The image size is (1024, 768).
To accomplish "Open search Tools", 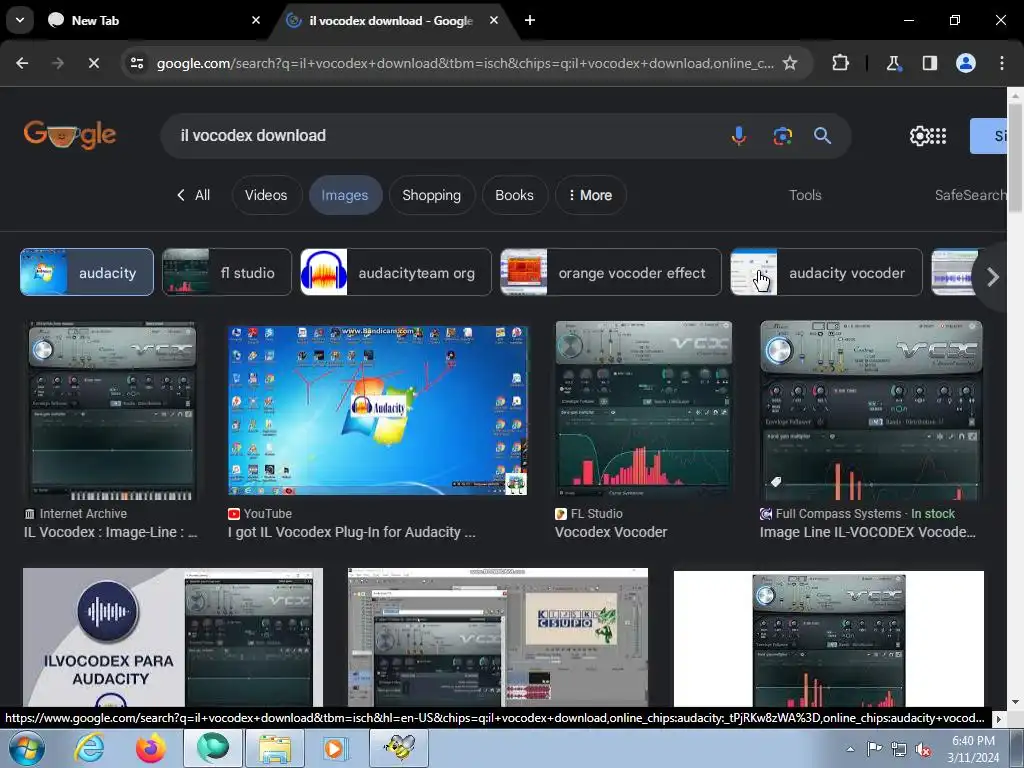I will (x=805, y=195).
